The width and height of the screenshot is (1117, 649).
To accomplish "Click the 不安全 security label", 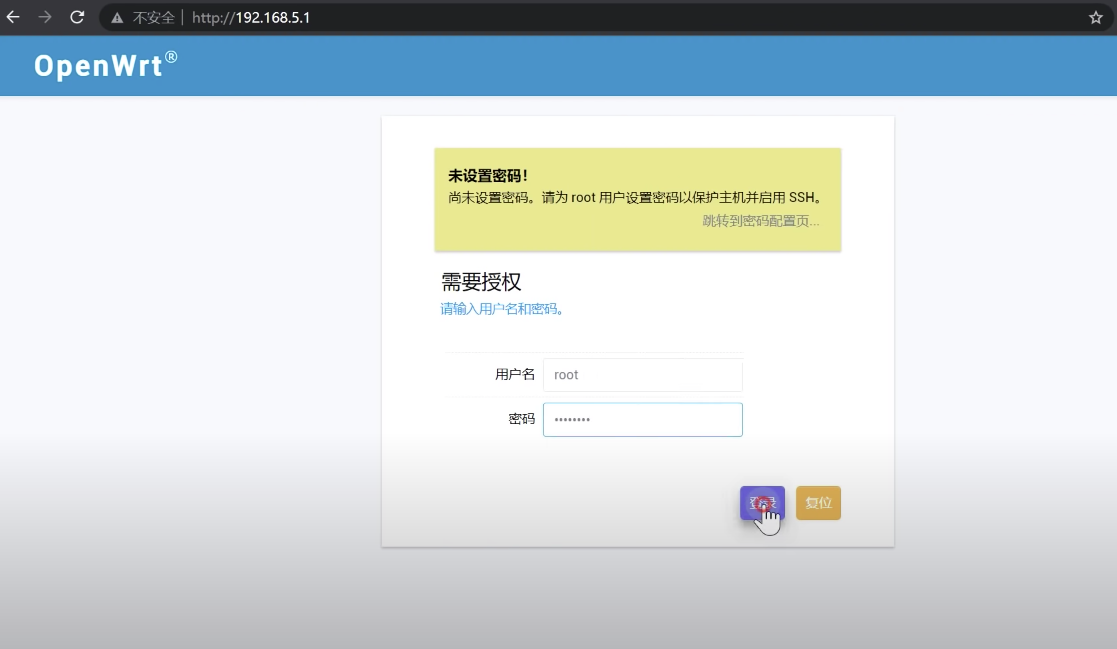I will coord(154,18).
